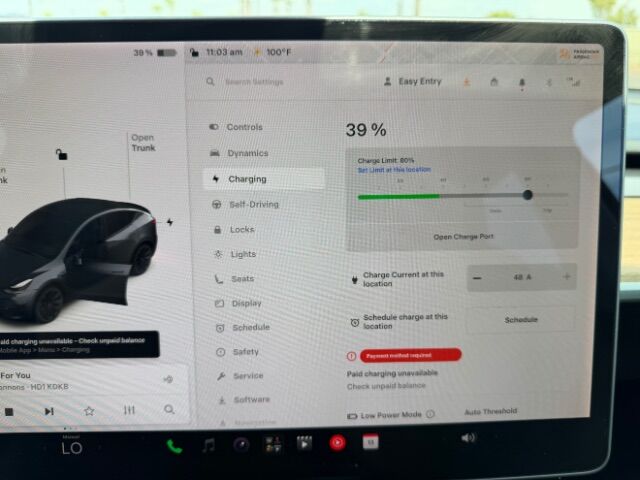Favorite the current station with star
This screenshot has height=480, width=640.
click(89, 411)
